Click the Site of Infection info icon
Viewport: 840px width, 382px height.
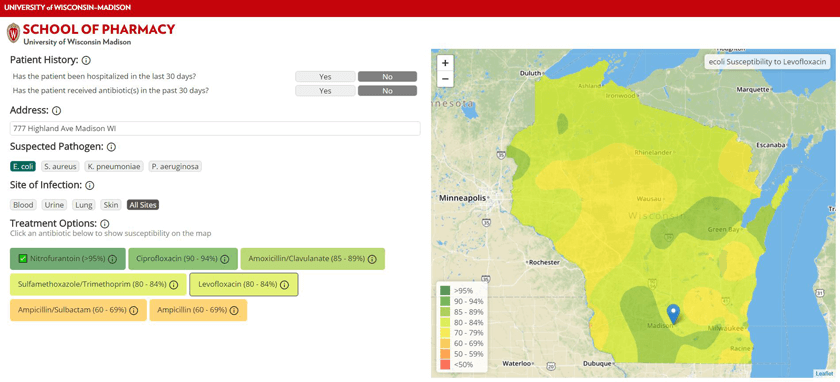[90, 185]
